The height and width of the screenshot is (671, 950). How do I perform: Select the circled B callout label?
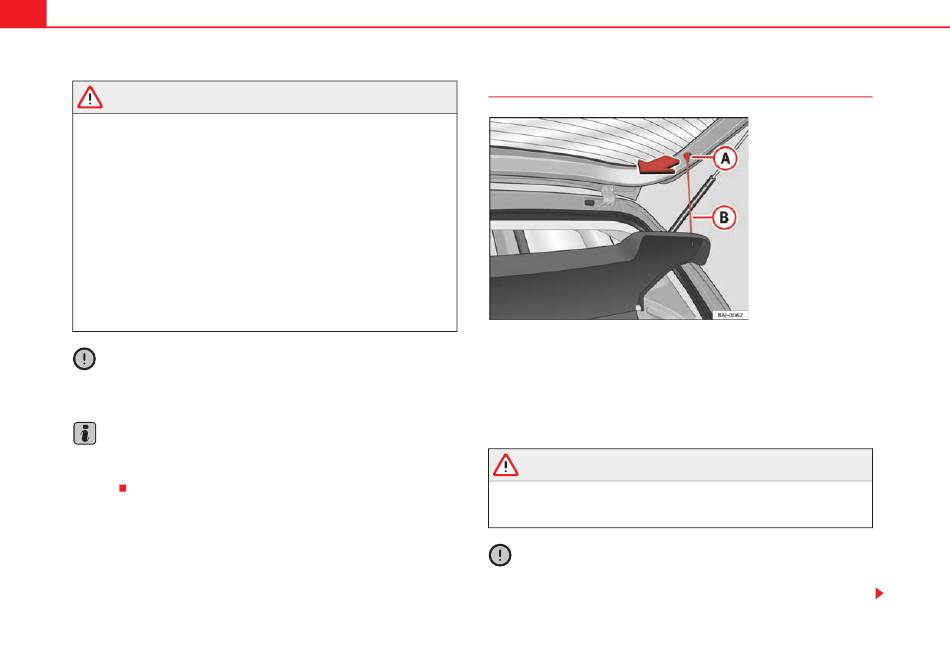point(723,217)
